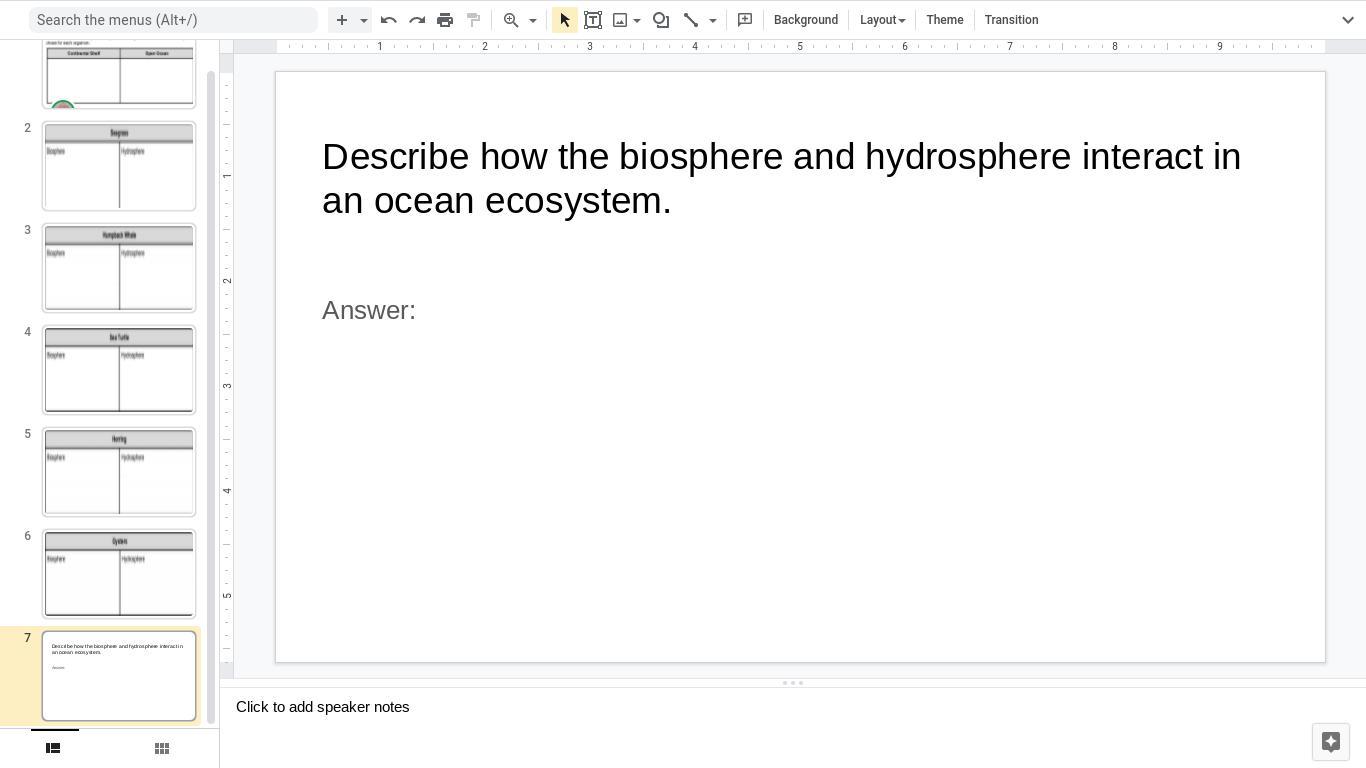Open the Shape tool
1366x768 pixels.
[x=661, y=20]
